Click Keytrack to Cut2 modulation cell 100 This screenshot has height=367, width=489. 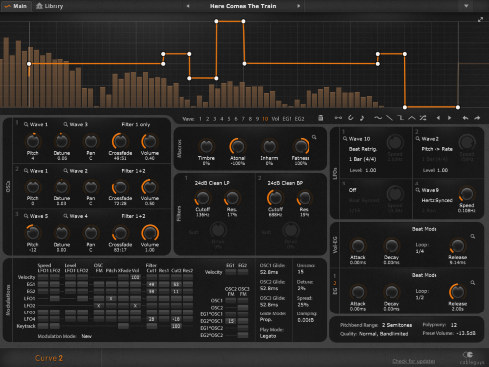(176, 326)
